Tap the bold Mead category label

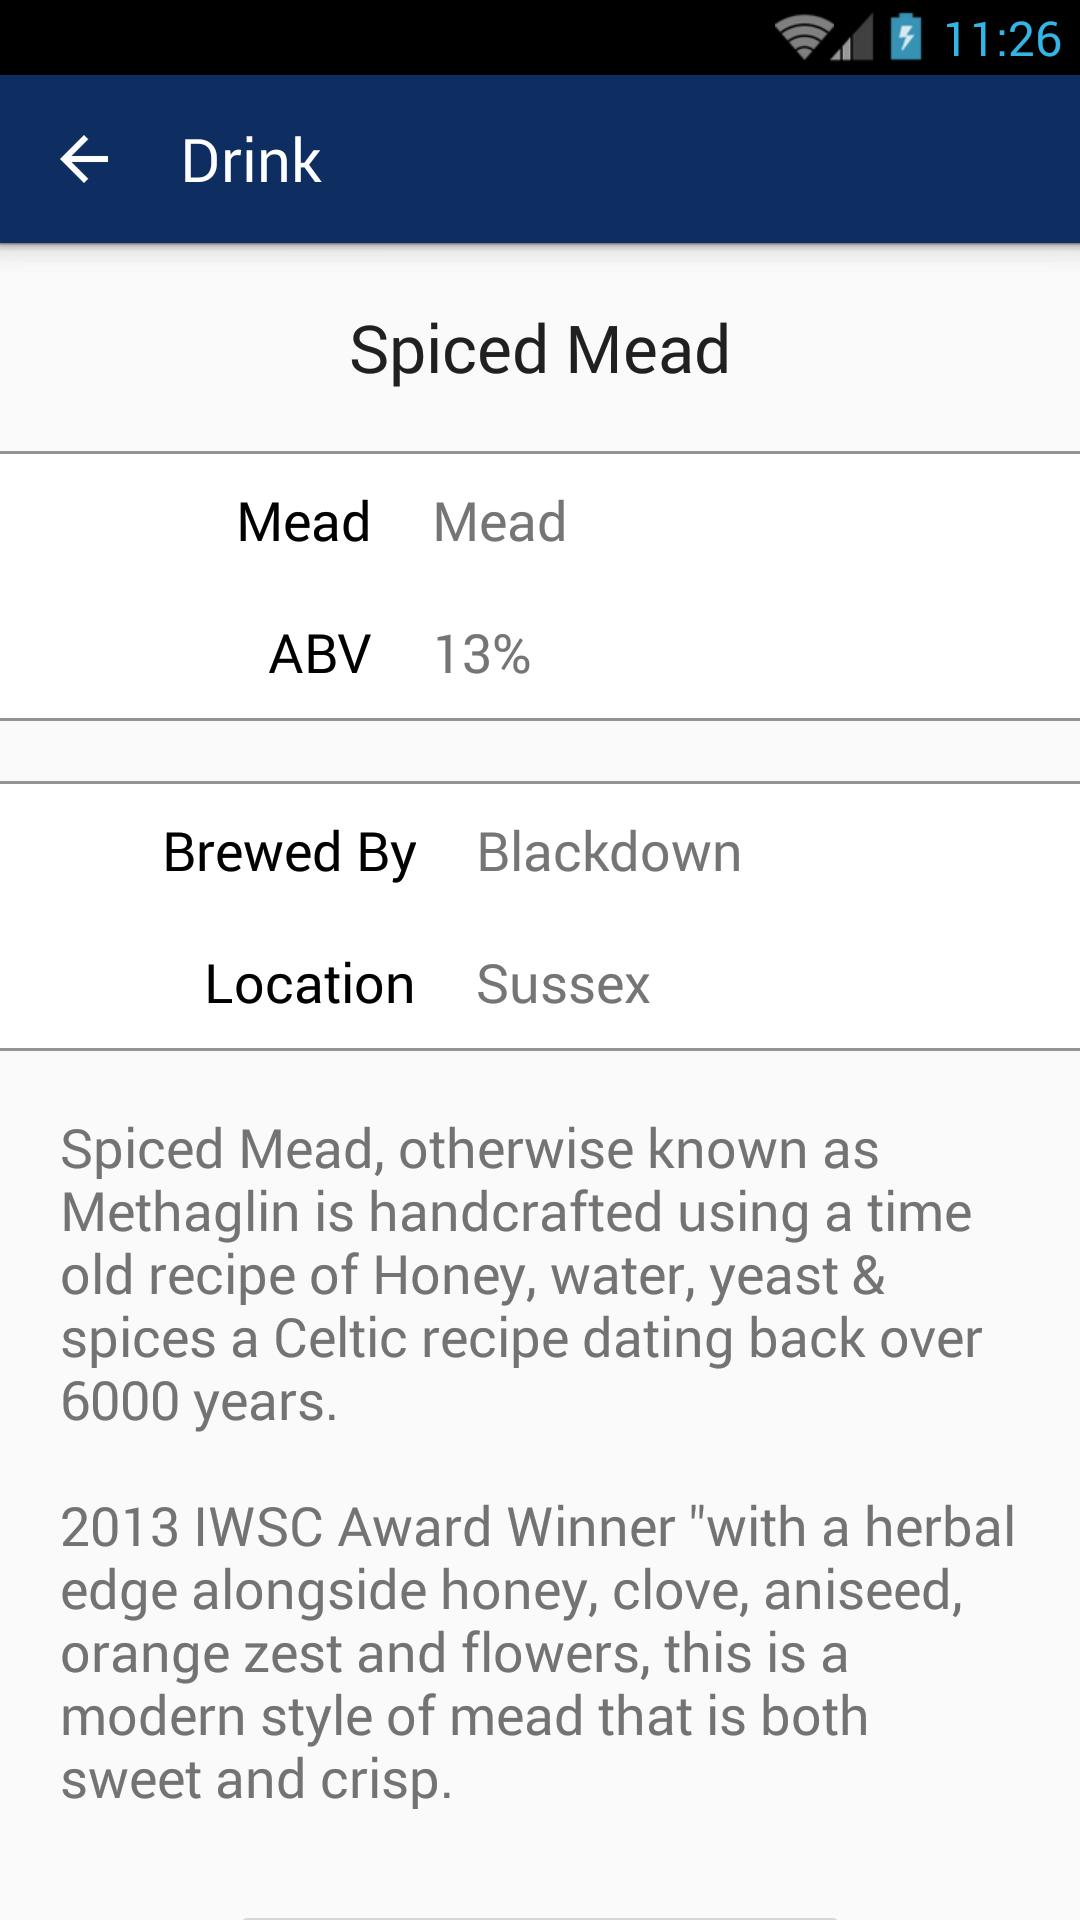click(304, 522)
